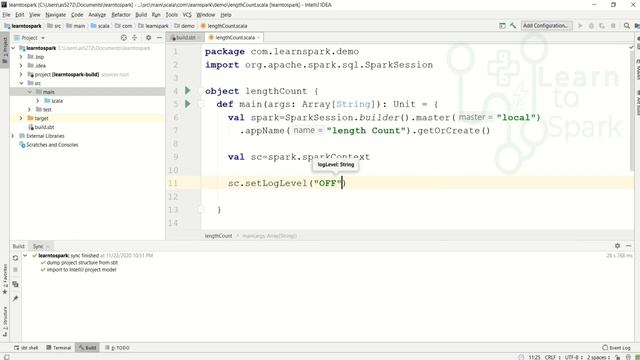Screen dimensions: 640x360
Task: Open the Favorites side tool window
Action: pyautogui.click(x=5, y=279)
